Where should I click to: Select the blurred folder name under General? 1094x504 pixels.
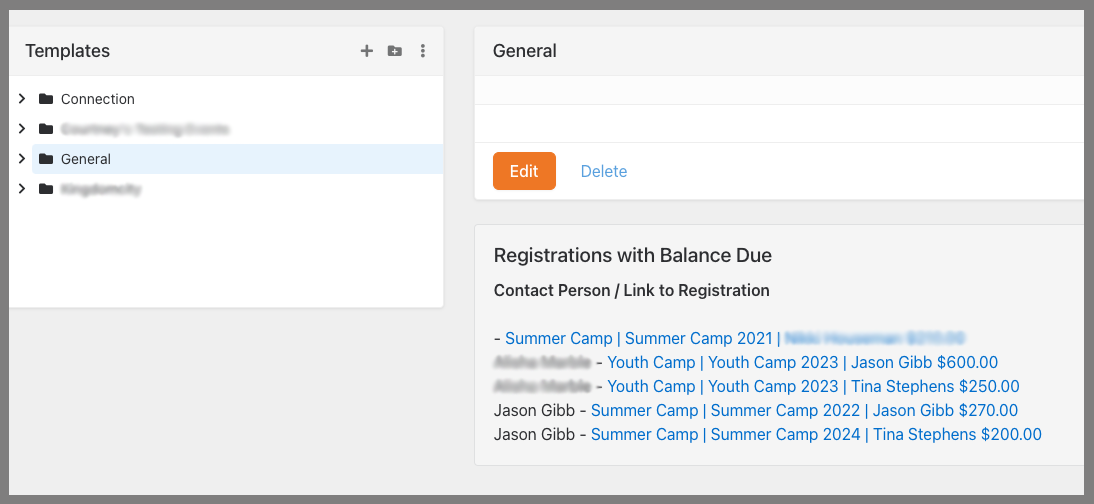pyautogui.click(x=101, y=189)
